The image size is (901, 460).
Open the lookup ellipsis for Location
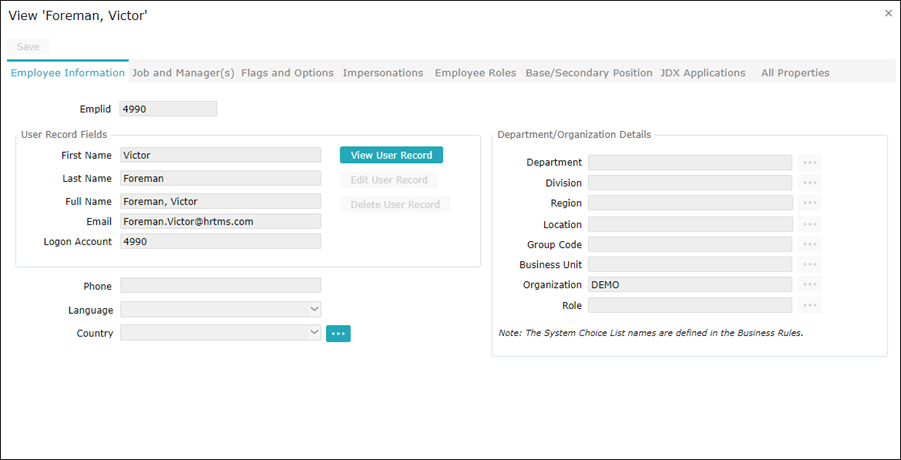(810, 224)
